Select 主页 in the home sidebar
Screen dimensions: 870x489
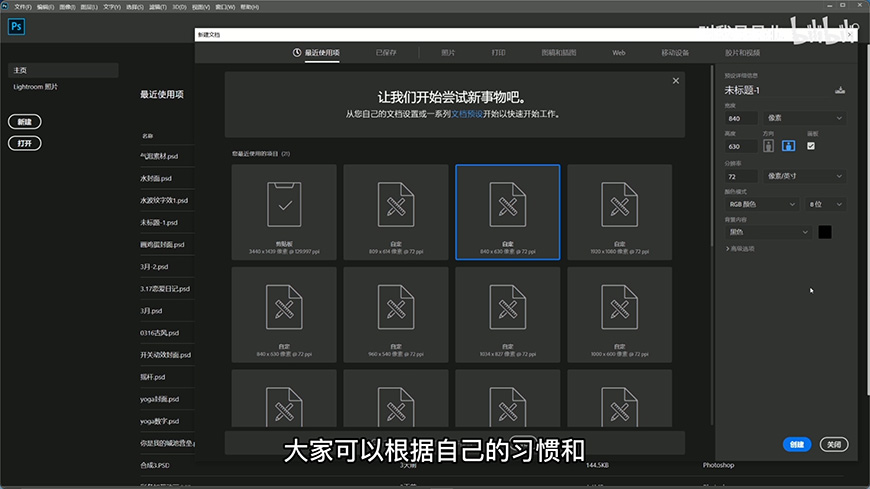63,70
